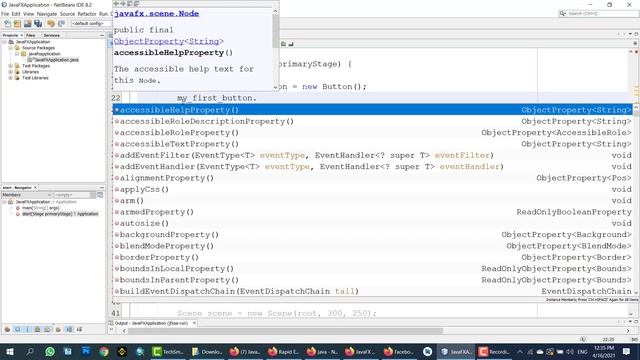Select armedProperty() completion item
The image size is (640, 360).
coord(373,212)
